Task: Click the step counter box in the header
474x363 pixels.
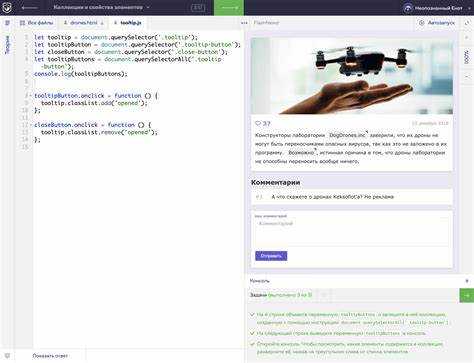Action: tap(198, 7)
